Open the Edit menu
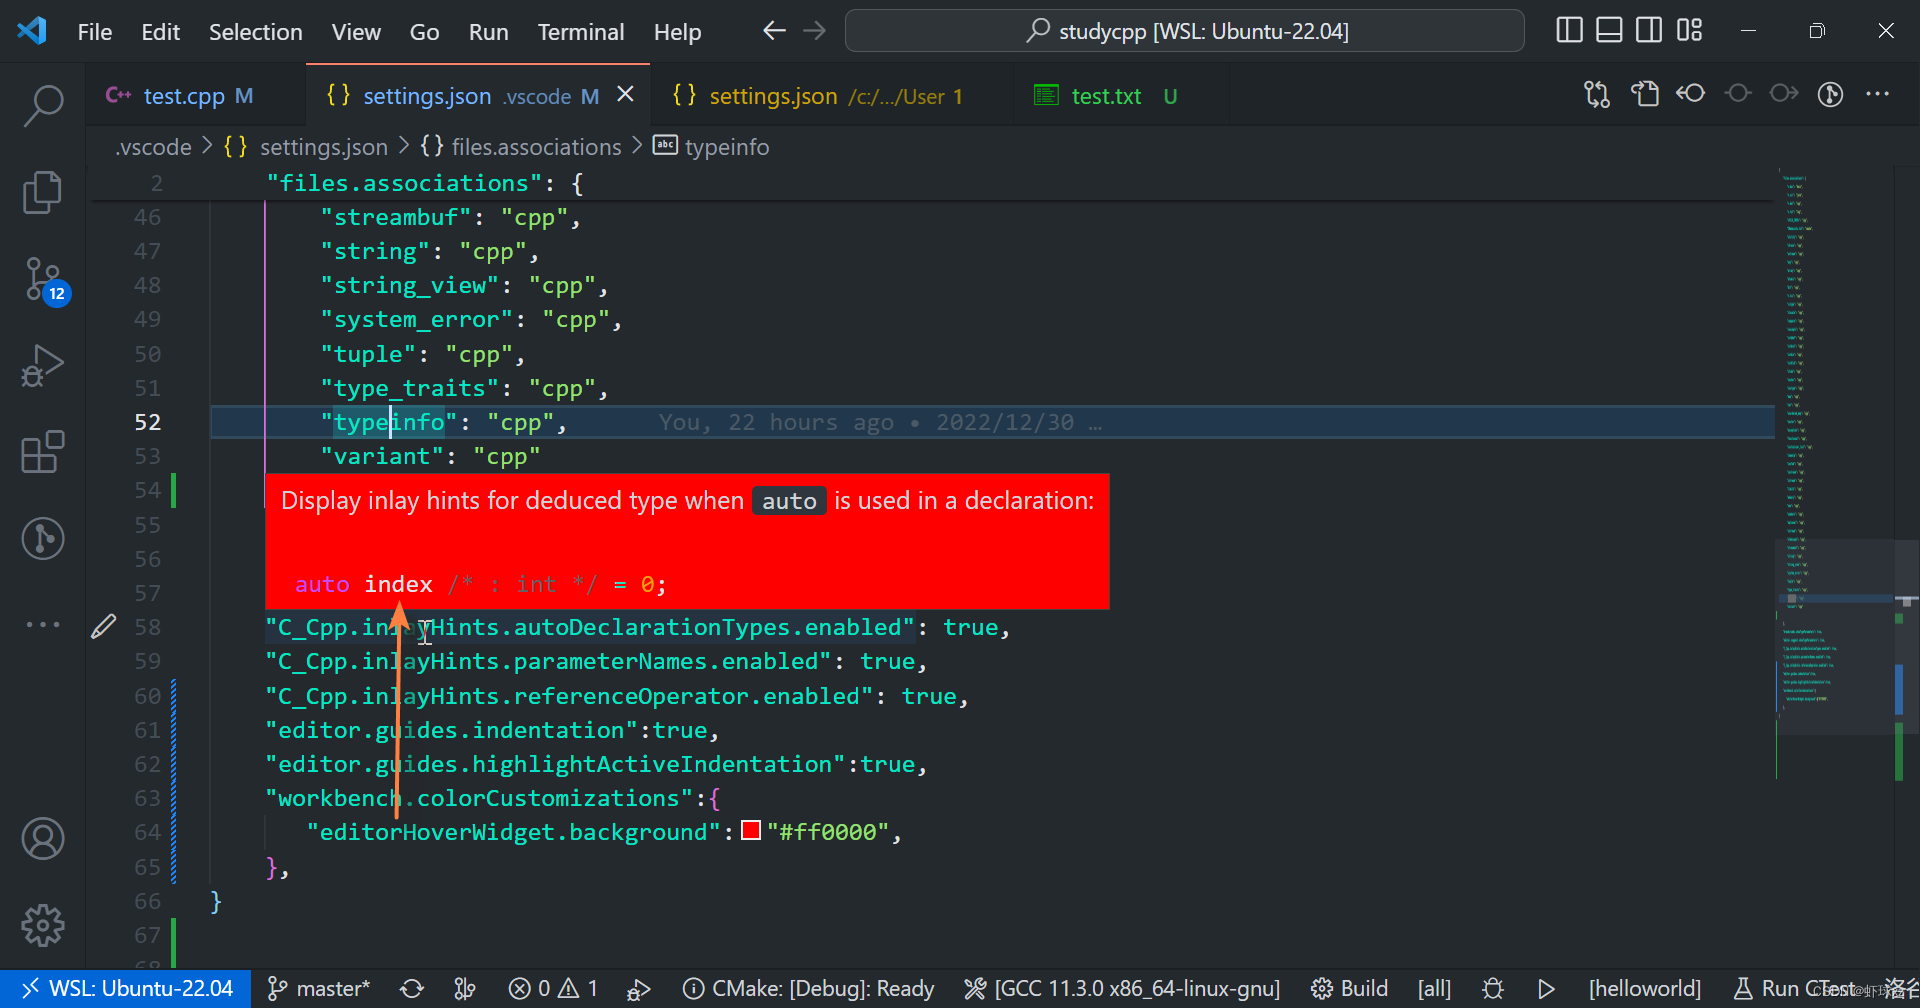The width and height of the screenshot is (1920, 1008). 160,32
